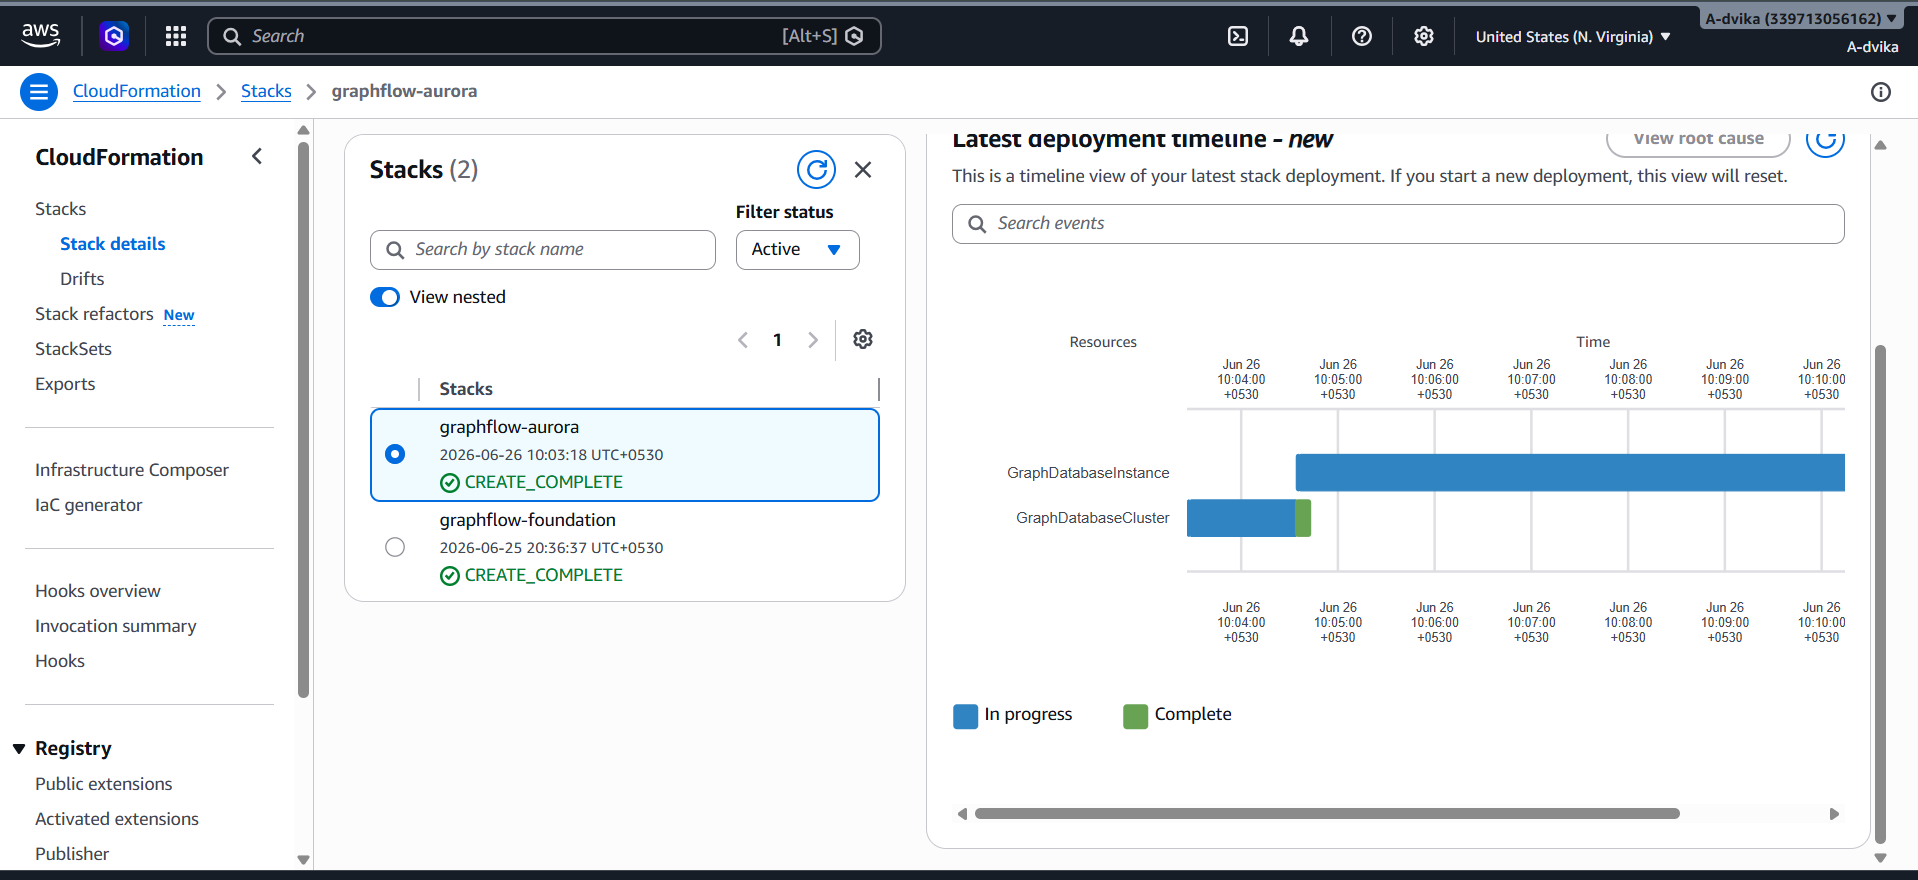Open Activated extensions
This screenshot has height=880, width=1918.
117,819
